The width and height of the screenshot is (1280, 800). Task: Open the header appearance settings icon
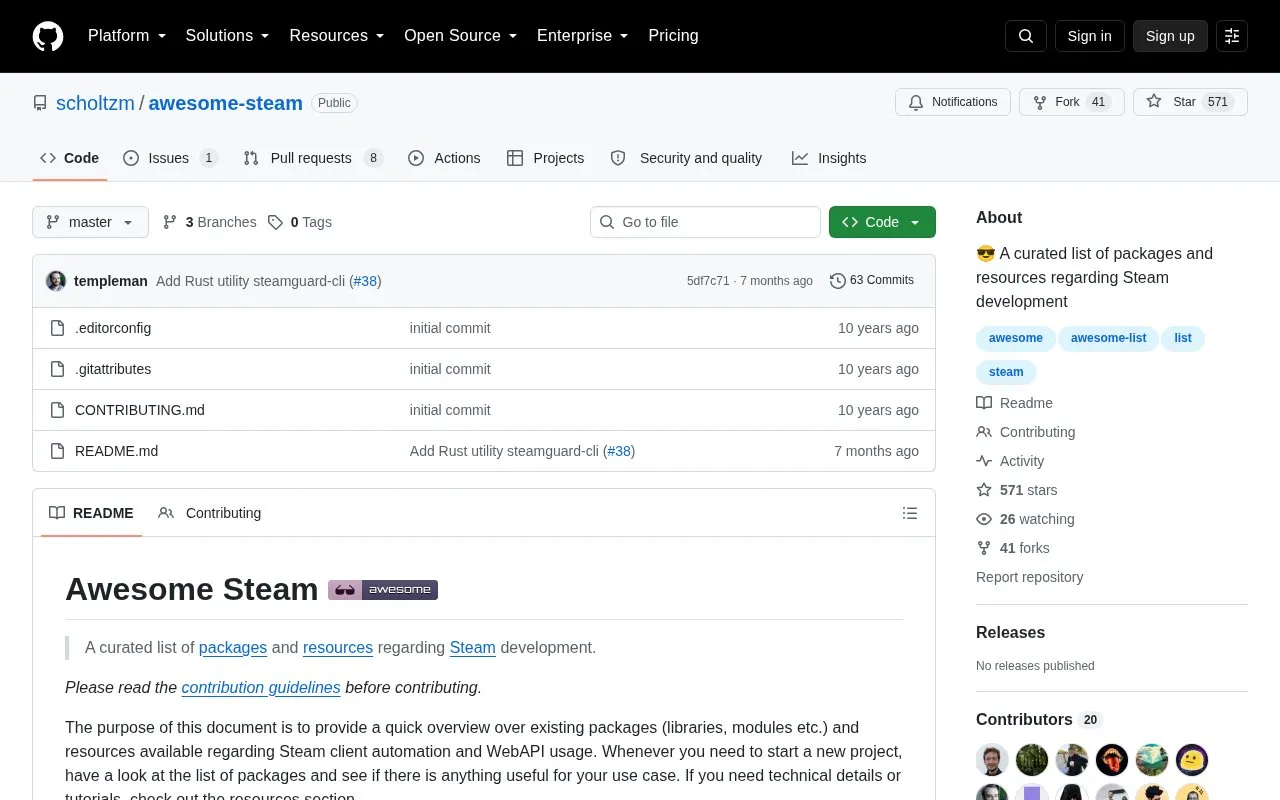point(1232,36)
